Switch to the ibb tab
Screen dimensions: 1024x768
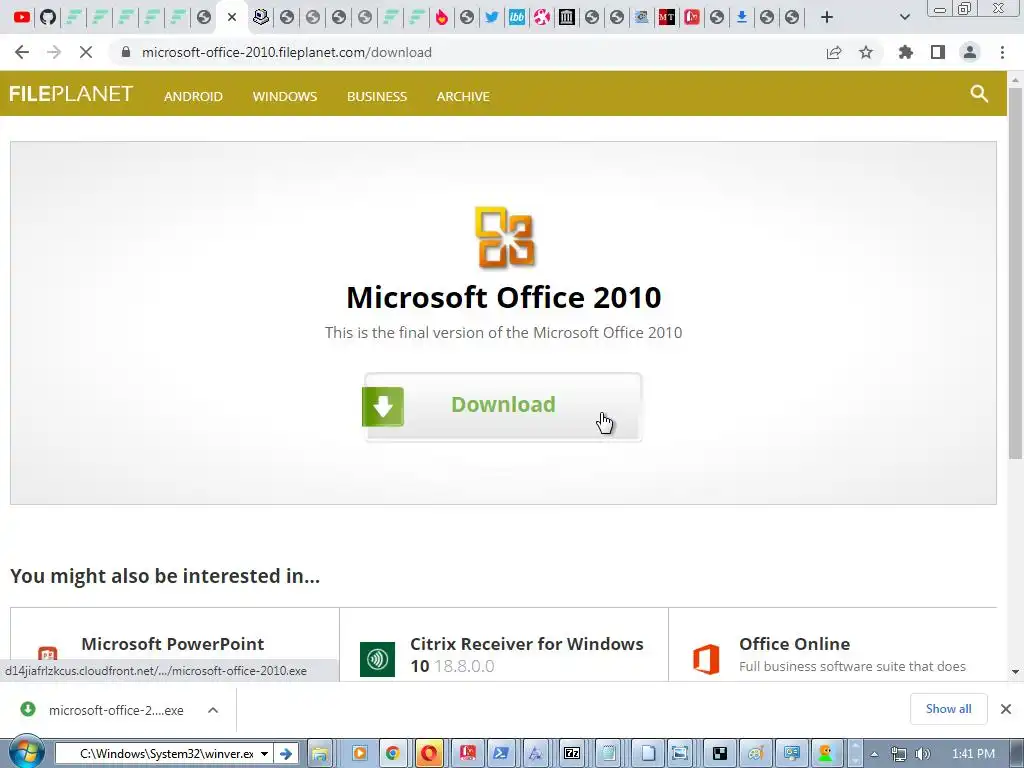pos(517,17)
